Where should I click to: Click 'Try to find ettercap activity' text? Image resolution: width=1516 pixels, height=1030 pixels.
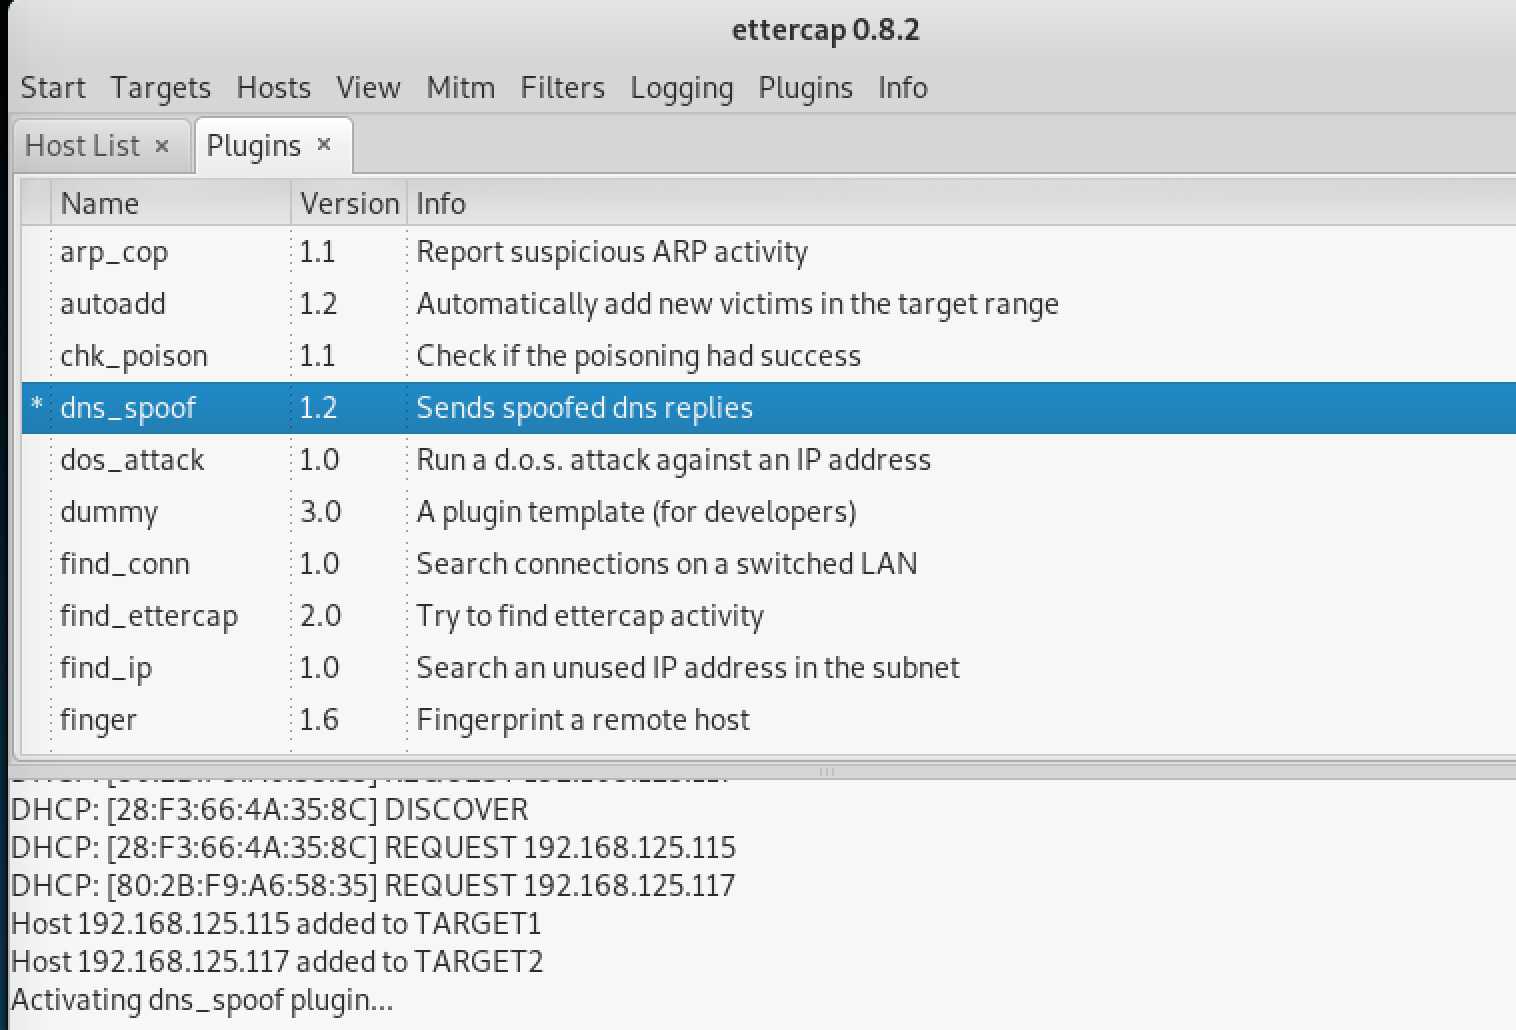tap(589, 616)
